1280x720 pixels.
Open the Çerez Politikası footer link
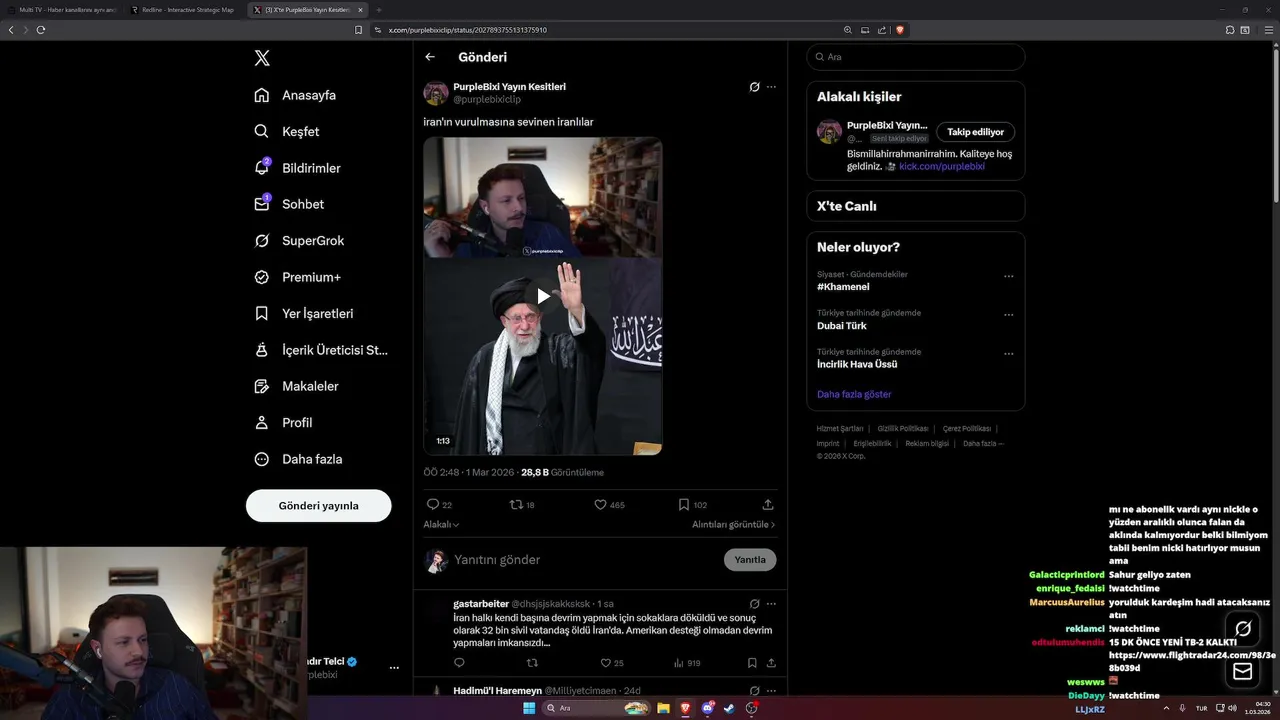[967, 429]
